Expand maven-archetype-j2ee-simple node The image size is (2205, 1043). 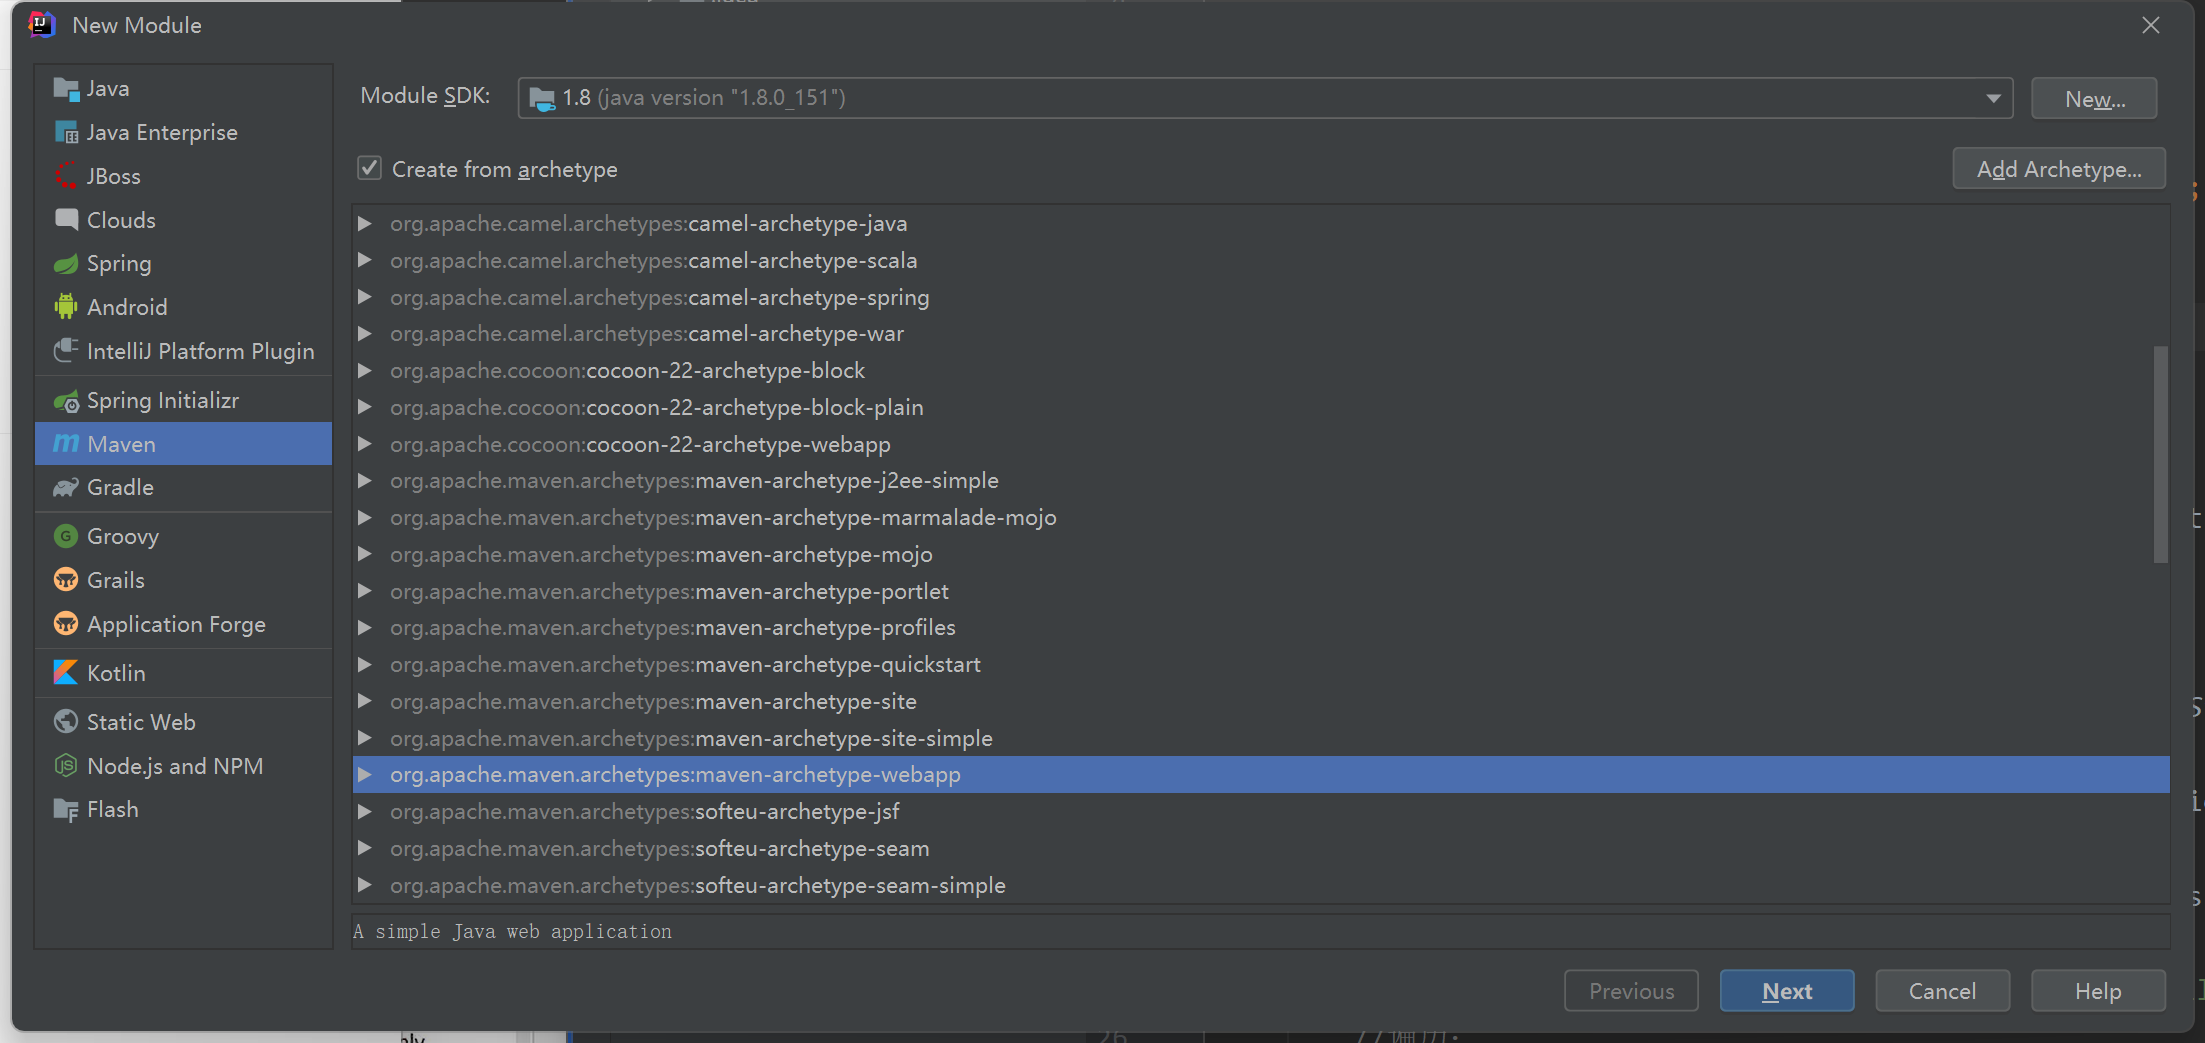365,480
